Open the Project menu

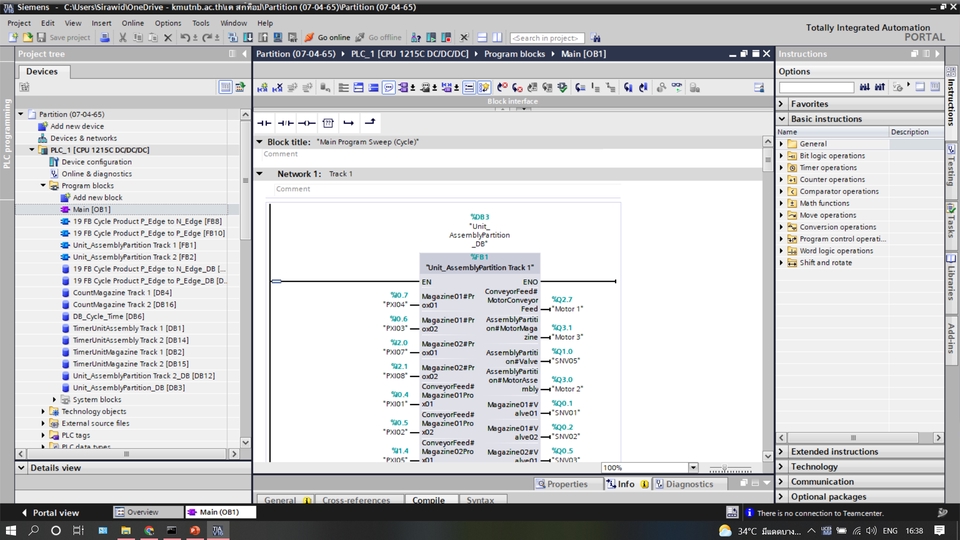19,23
